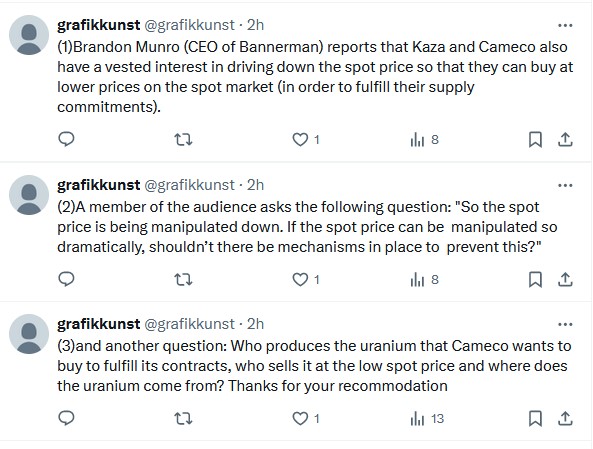Screen dimensions: 593x449
Task: View the third tweet's 13 views analytics
Action: click(x=427, y=419)
